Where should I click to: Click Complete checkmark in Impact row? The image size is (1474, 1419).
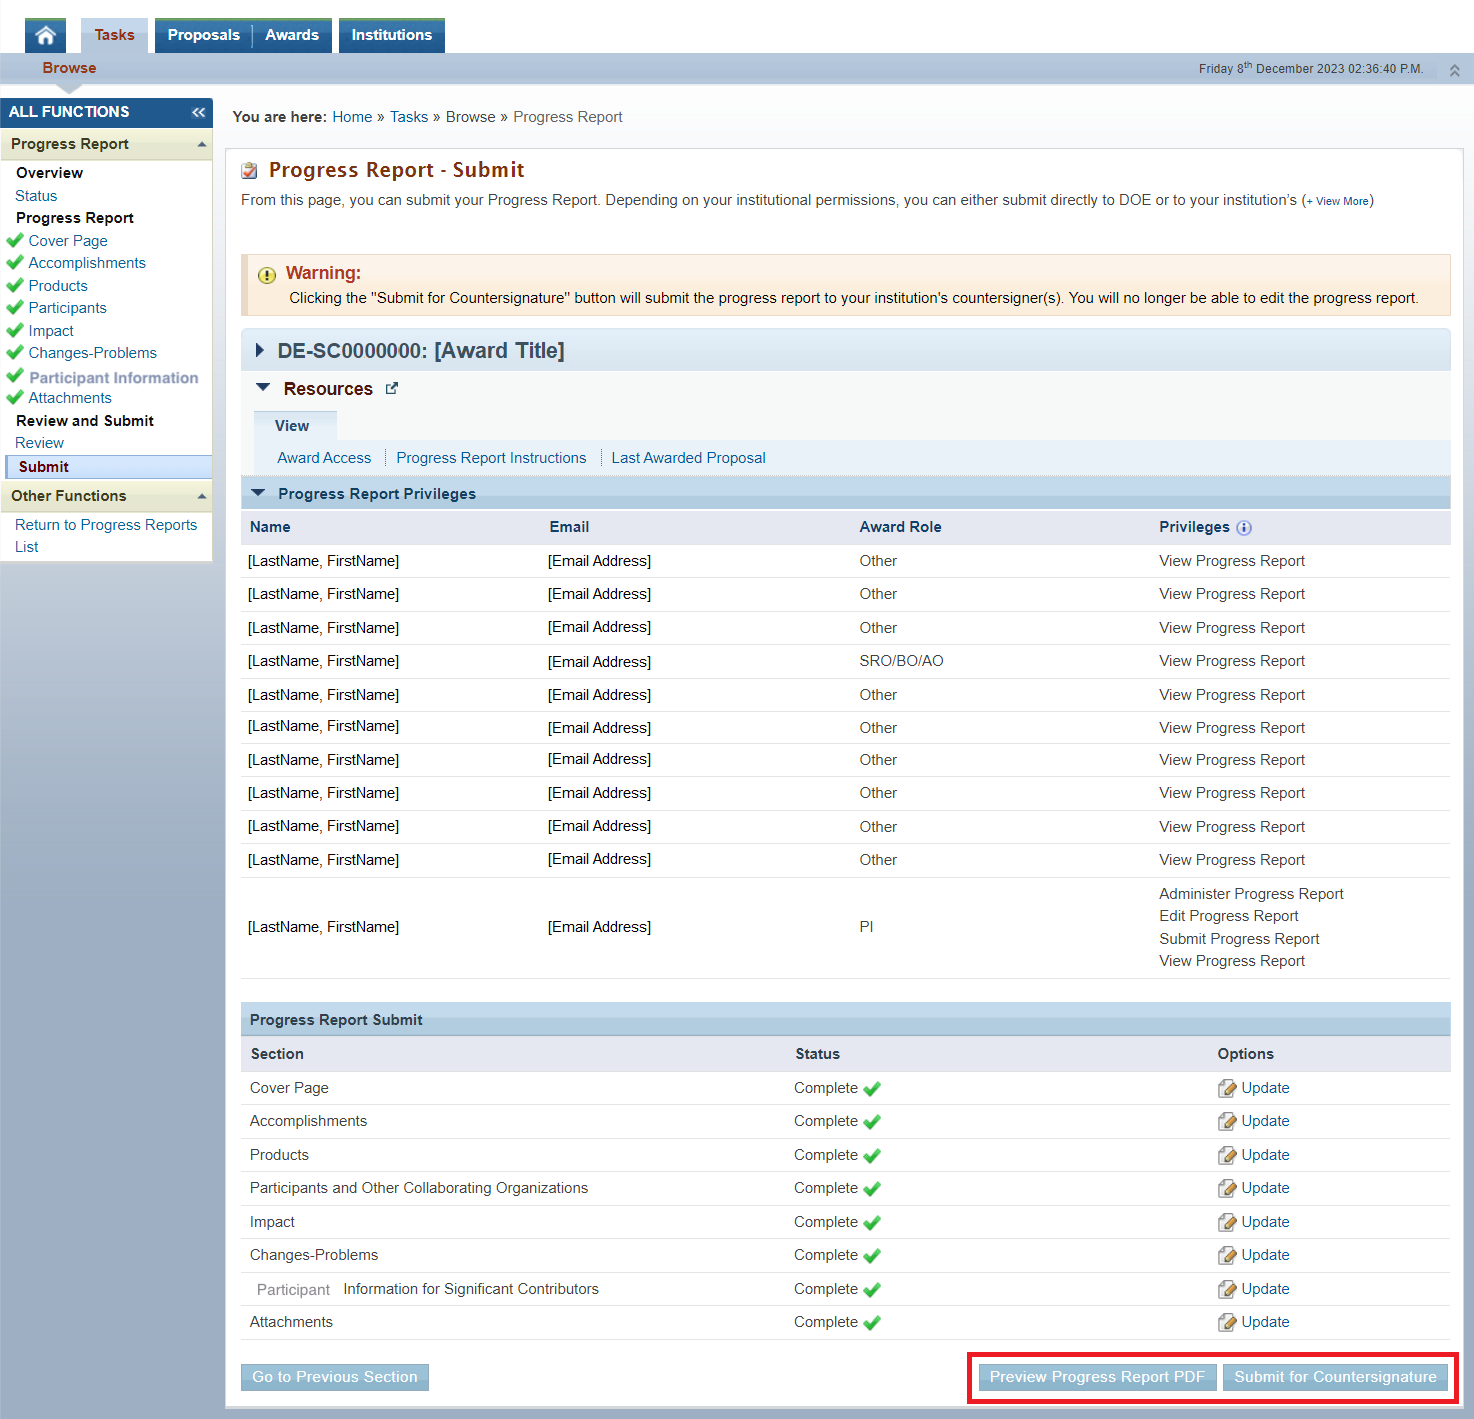coord(872,1223)
